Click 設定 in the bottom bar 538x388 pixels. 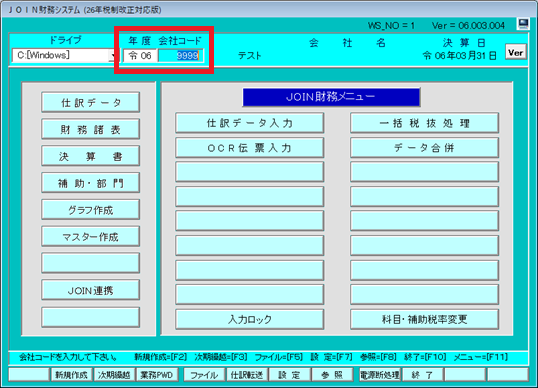[x=290, y=375]
